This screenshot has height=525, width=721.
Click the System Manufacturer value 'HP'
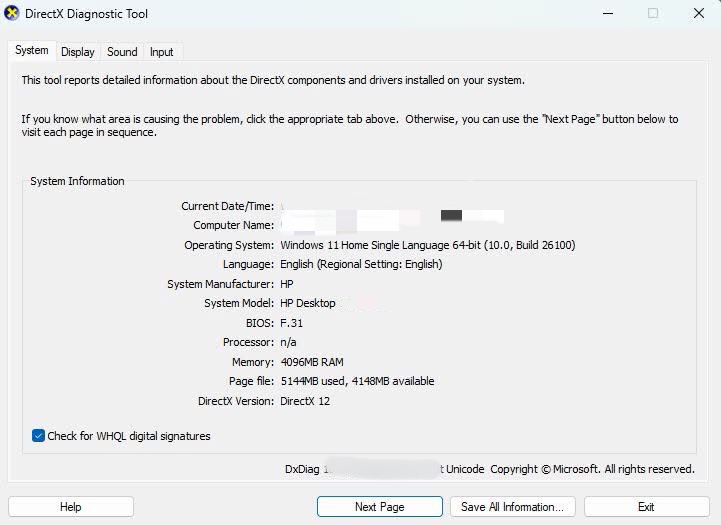click(x=287, y=284)
